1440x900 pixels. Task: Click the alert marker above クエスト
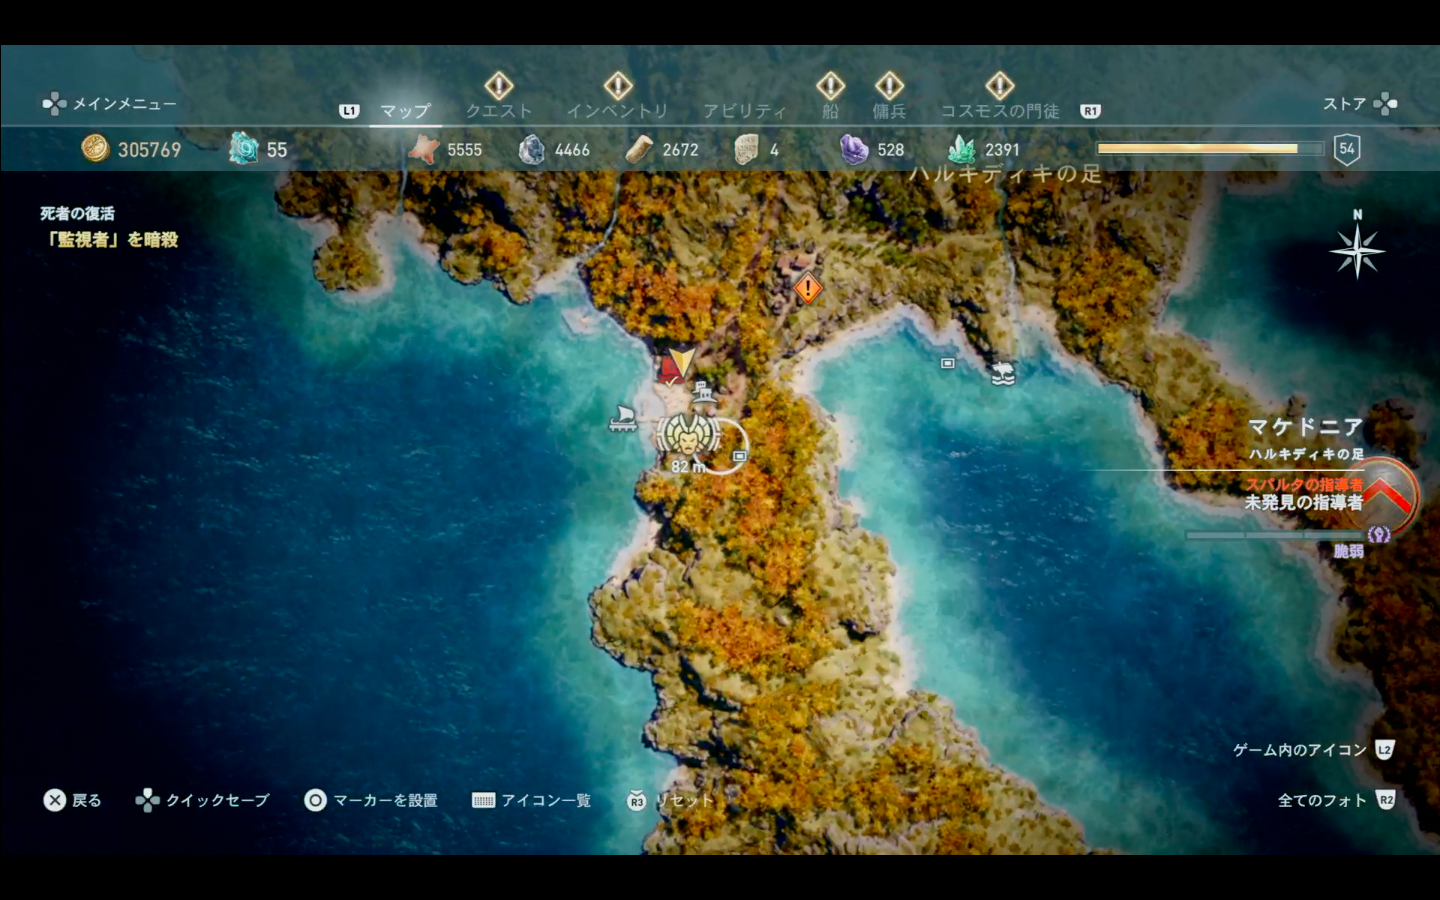point(499,86)
